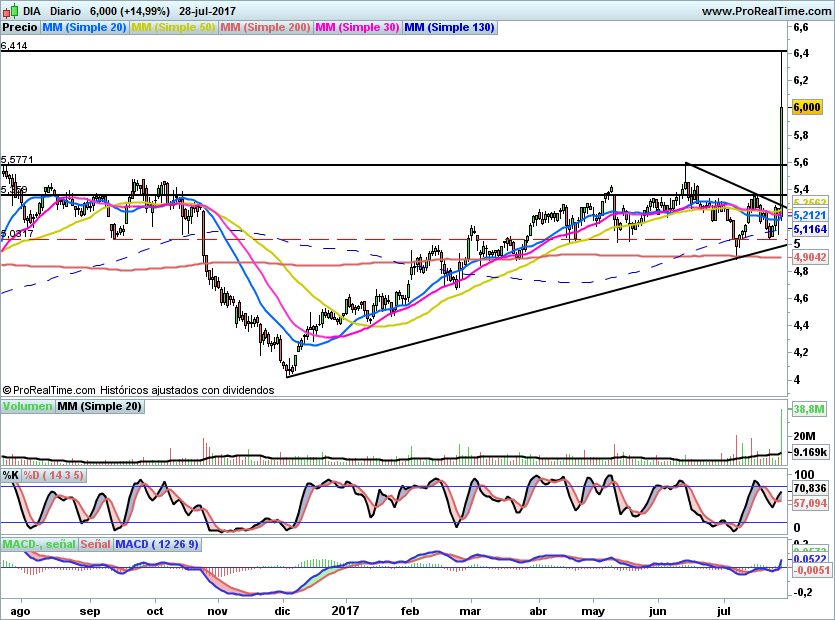
Task: Click the MACD (12 26 9) label
Action: click(157, 544)
